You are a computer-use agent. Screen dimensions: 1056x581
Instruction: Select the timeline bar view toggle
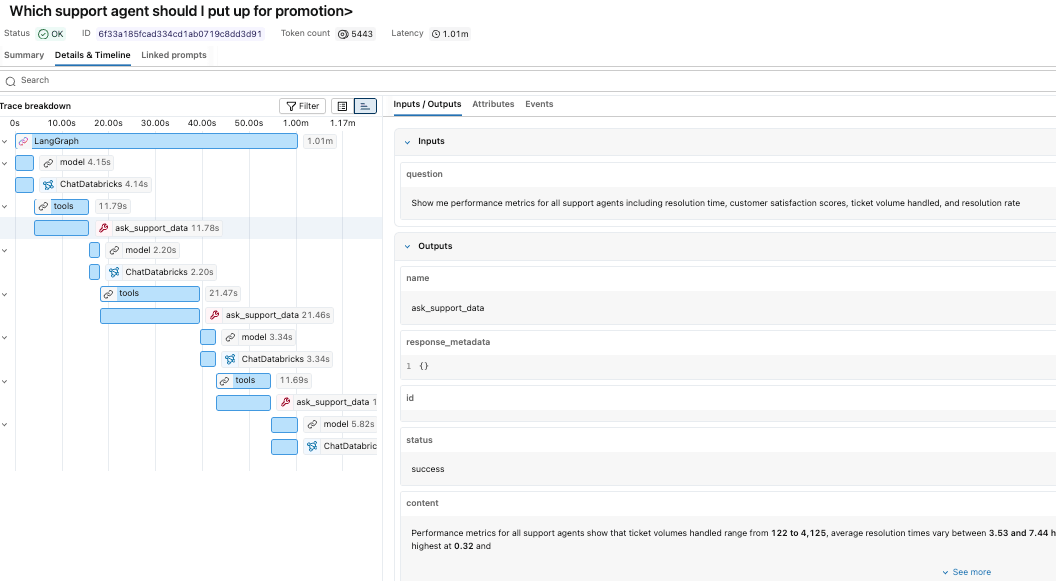[x=365, y=106]
